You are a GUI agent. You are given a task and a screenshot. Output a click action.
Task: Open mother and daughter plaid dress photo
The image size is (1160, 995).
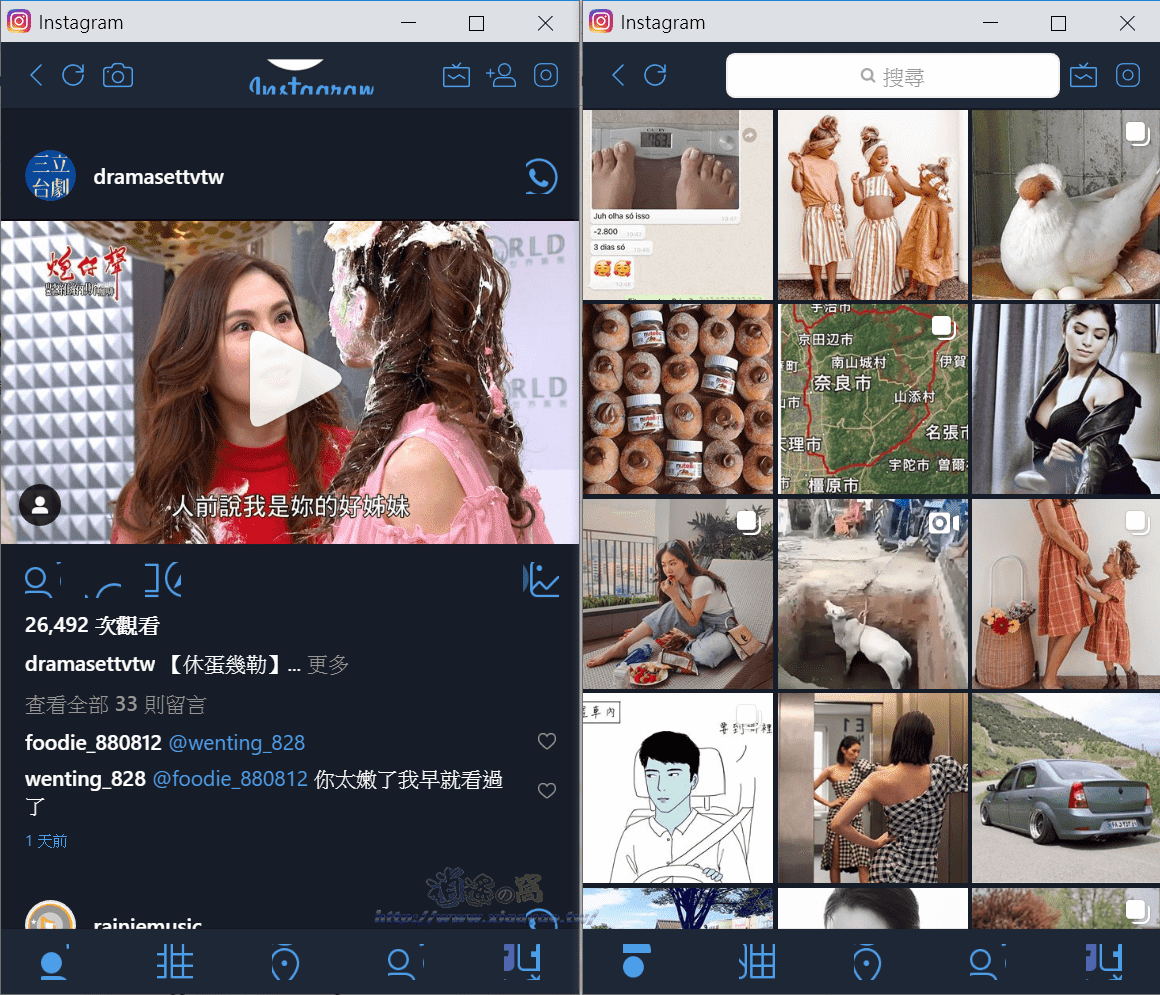coord(1066,594)
